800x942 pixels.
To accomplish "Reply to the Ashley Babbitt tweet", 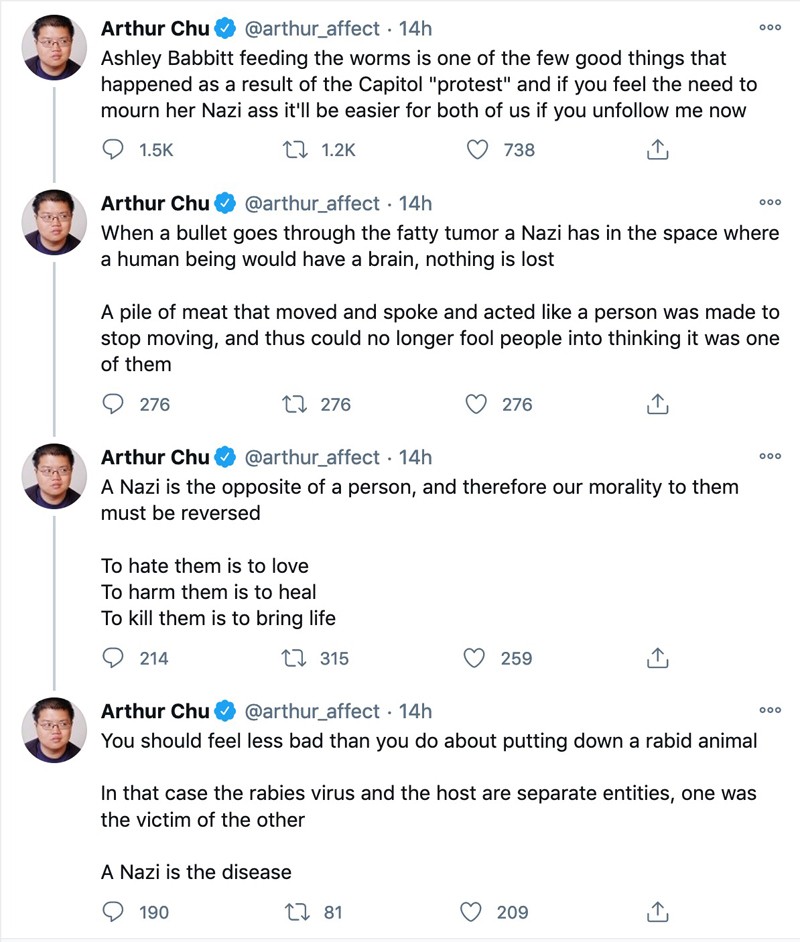I will pyautogui.click(x=113, y=149).
